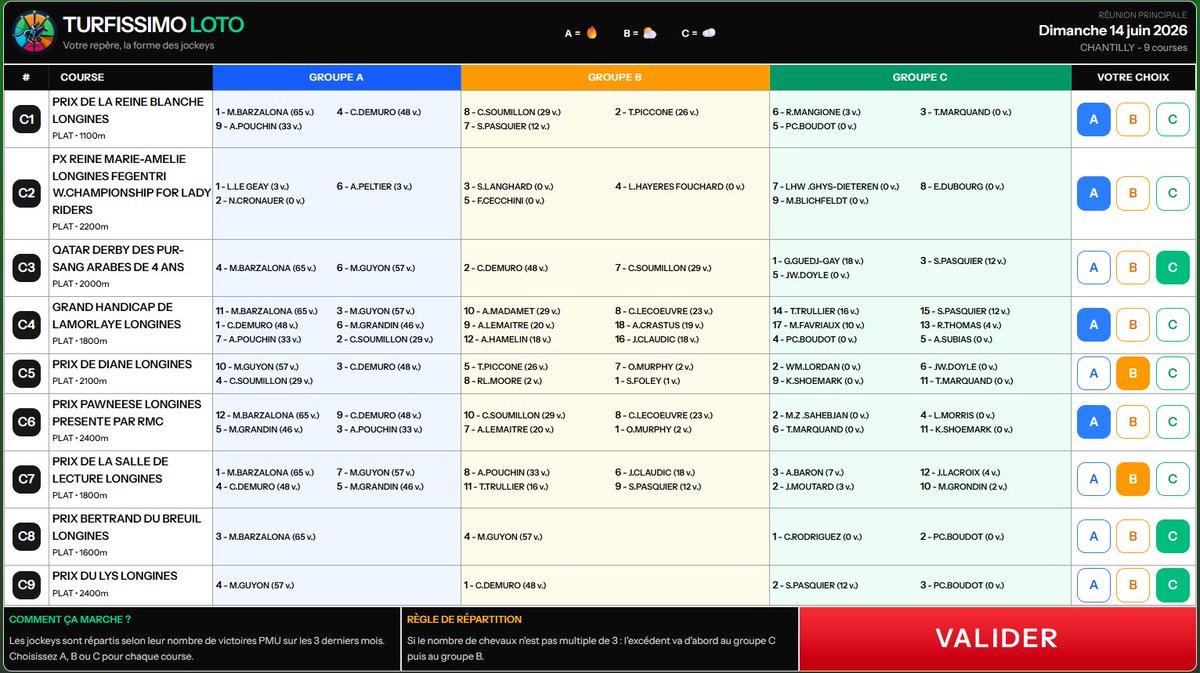The height and width of the screenshot is (673, 1200).
Task: Click 14 - T.TRULLIER (16 v.) entry
Action: (x=817, y=311)
